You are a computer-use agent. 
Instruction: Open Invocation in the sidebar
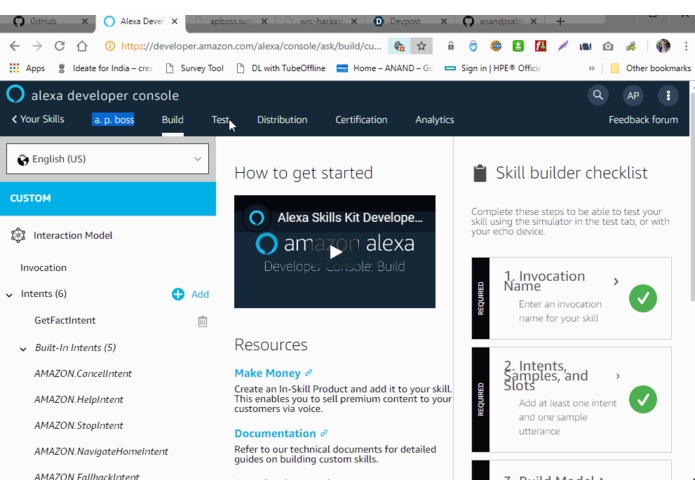[x=43, y=268]
